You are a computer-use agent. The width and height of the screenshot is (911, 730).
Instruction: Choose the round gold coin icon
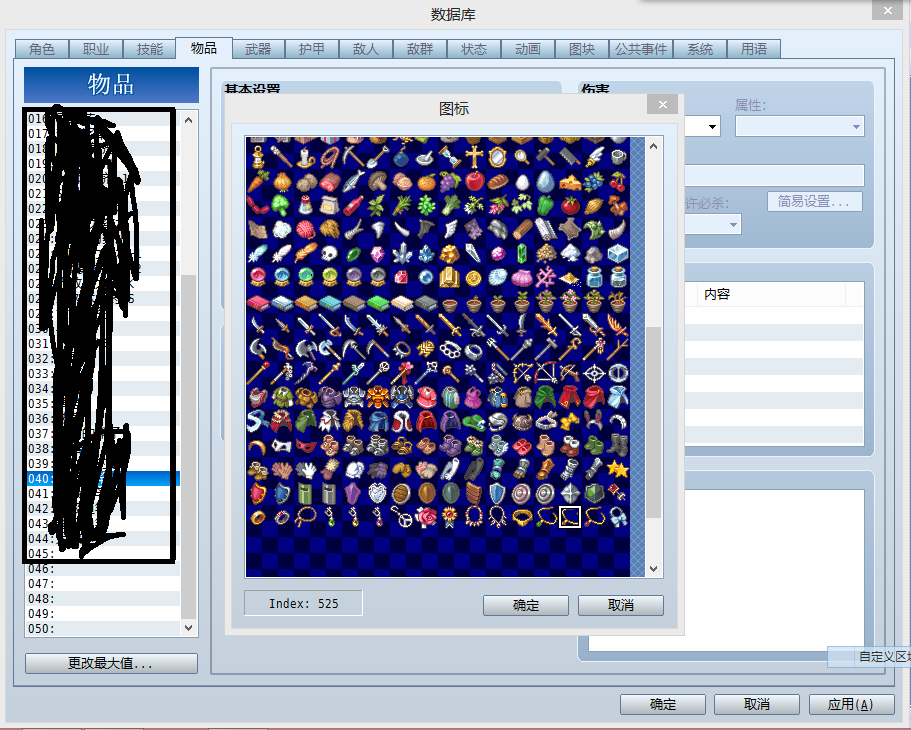(474, 278)
